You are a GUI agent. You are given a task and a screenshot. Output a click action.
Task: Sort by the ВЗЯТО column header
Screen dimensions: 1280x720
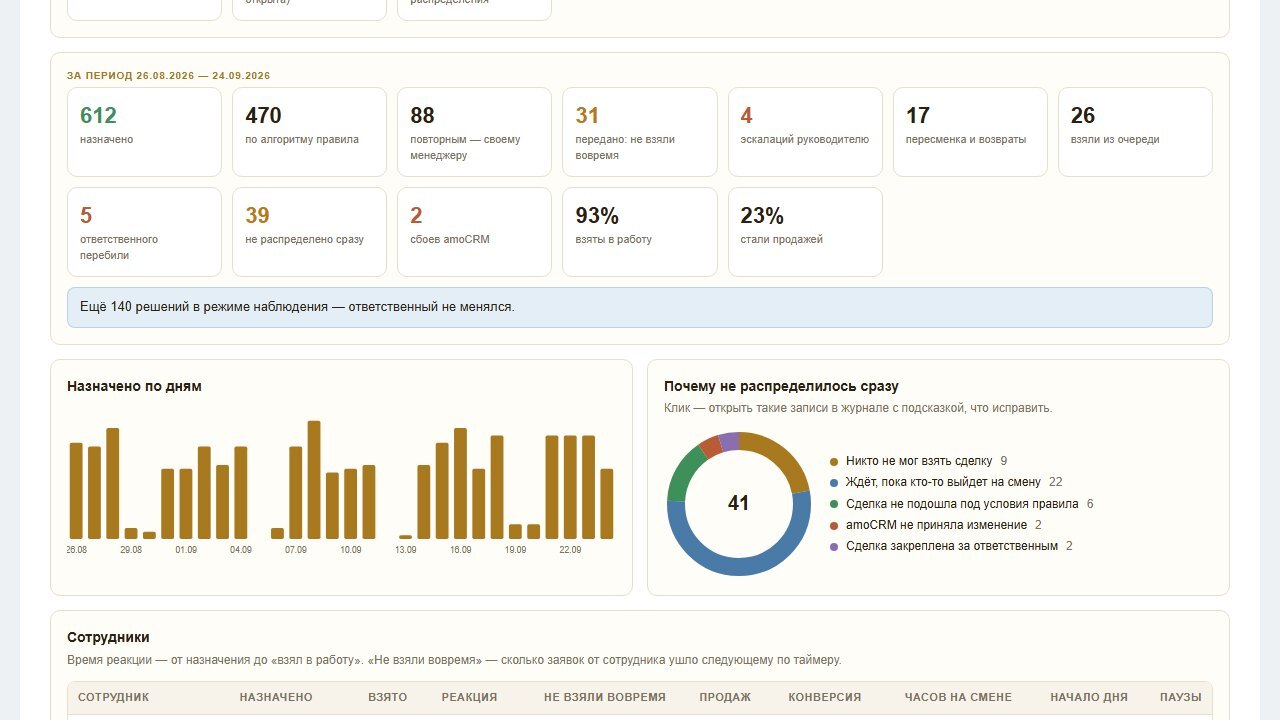387,697
